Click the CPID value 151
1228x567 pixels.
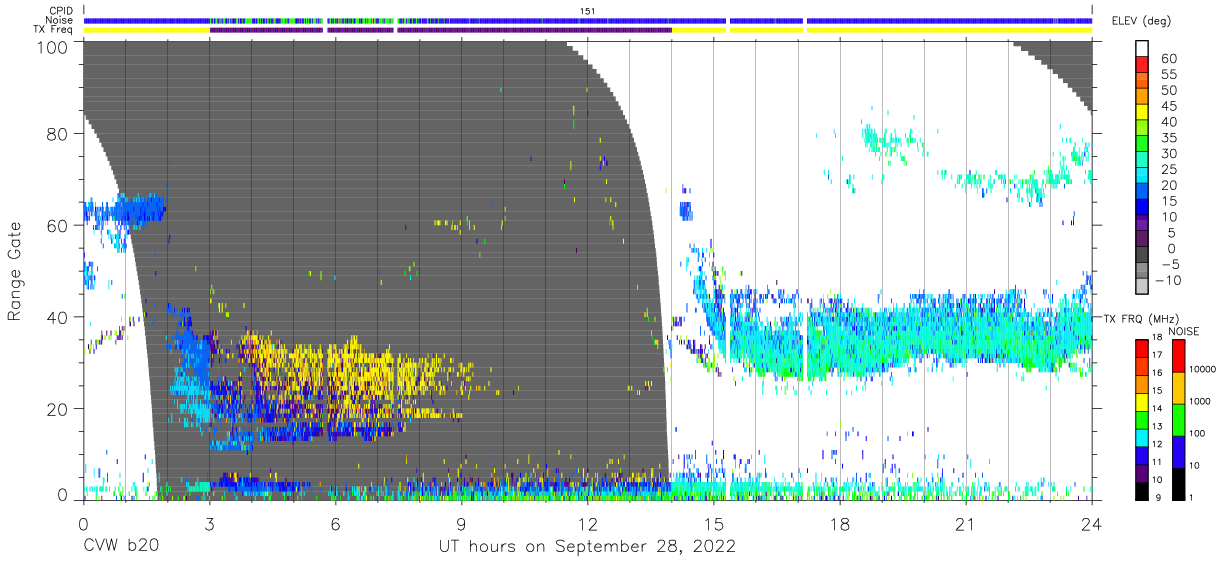point(587,11)
